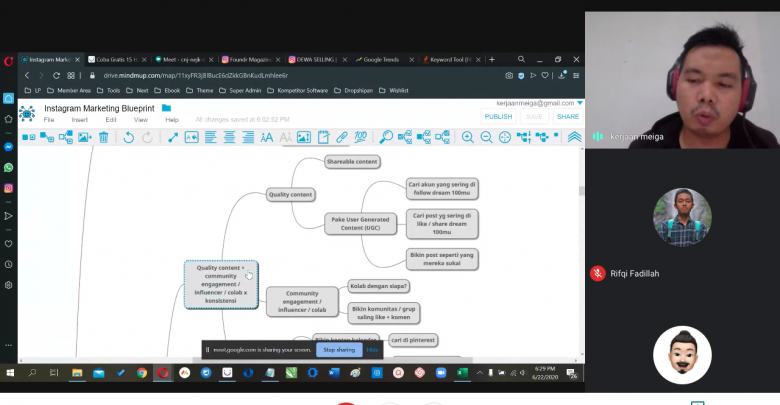The height and width of the screenshot is (405, 780).
Task: Zoom out of the mind map
Action: pyautogui.click(x=487, y=137)
